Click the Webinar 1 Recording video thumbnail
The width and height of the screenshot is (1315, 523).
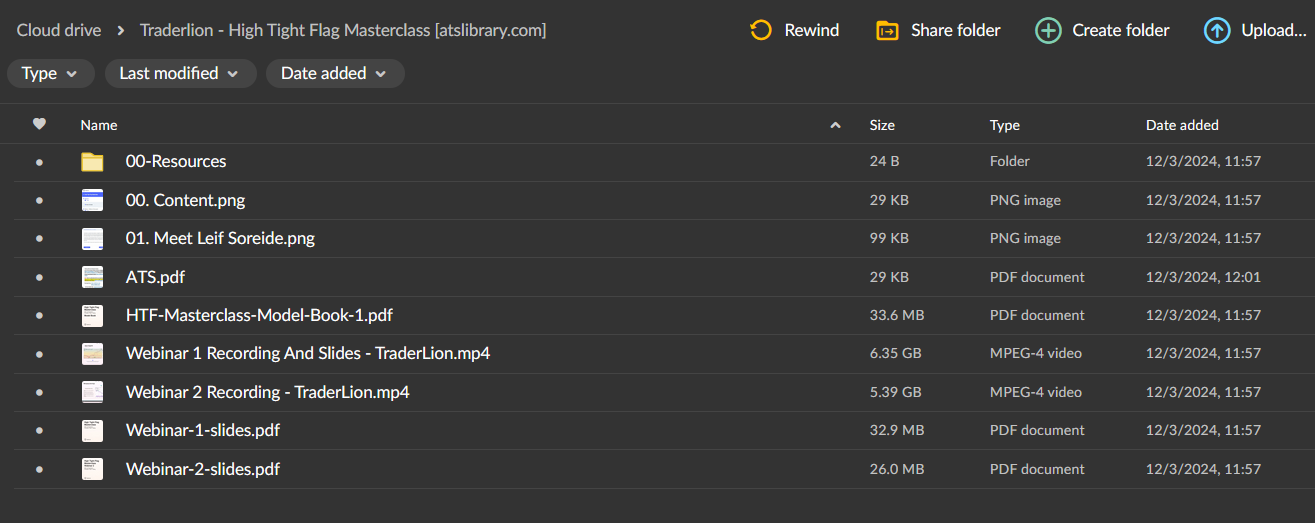[x=93, y=354]
